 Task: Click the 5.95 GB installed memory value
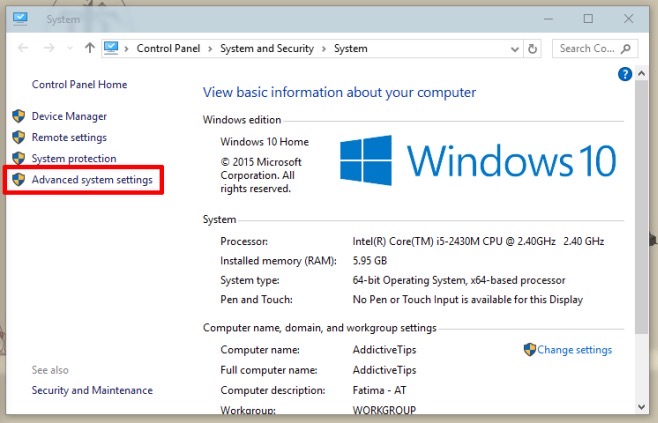(x=370, y=261)
